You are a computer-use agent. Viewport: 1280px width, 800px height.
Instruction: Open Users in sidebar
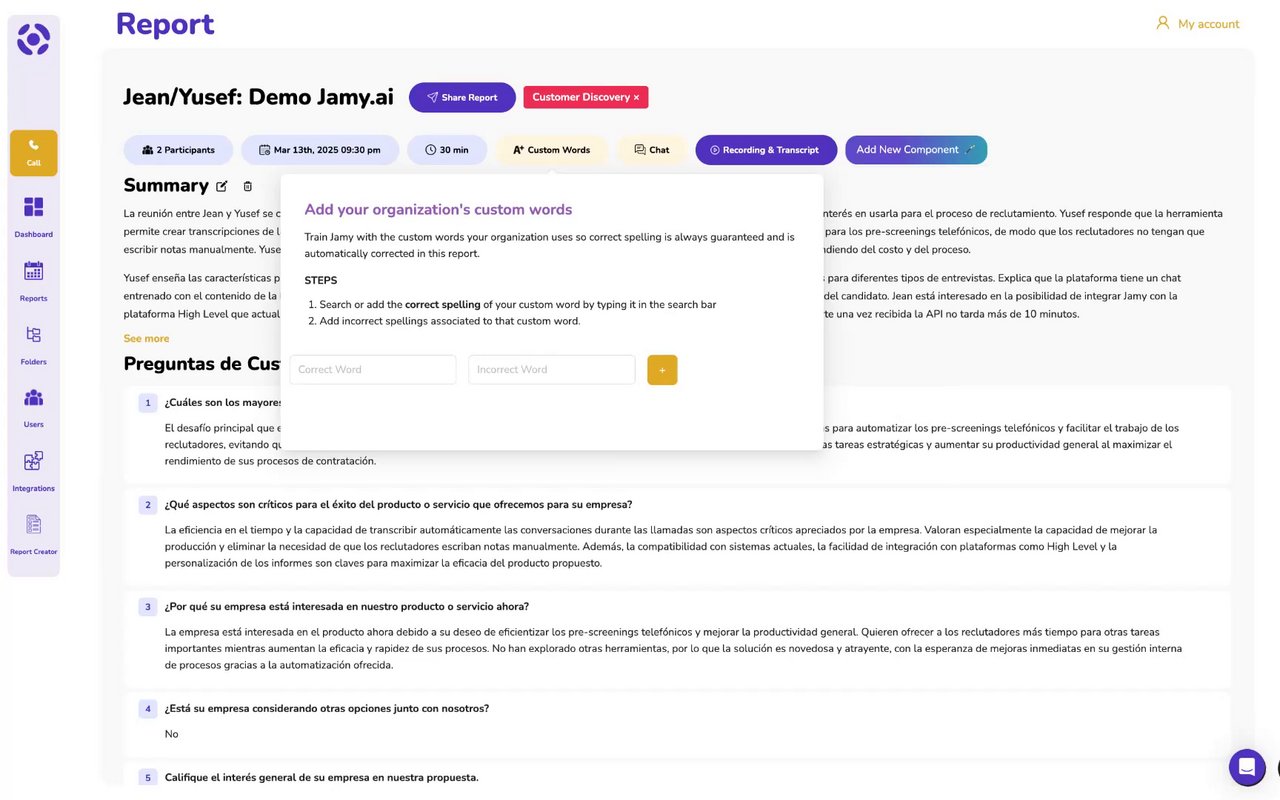tap(34, 408)
